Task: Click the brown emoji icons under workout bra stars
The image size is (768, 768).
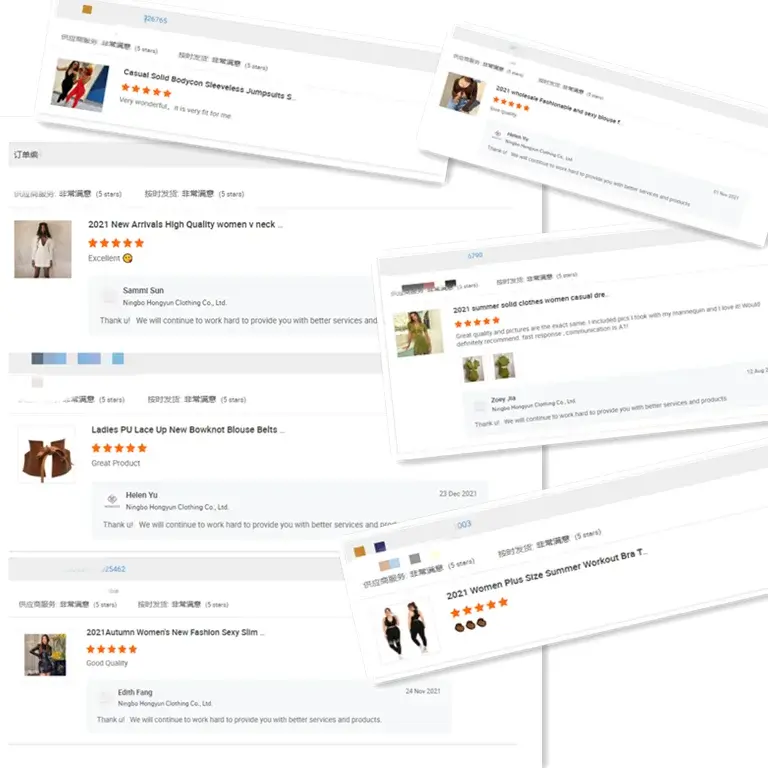Action: click(x=470, y=625)
